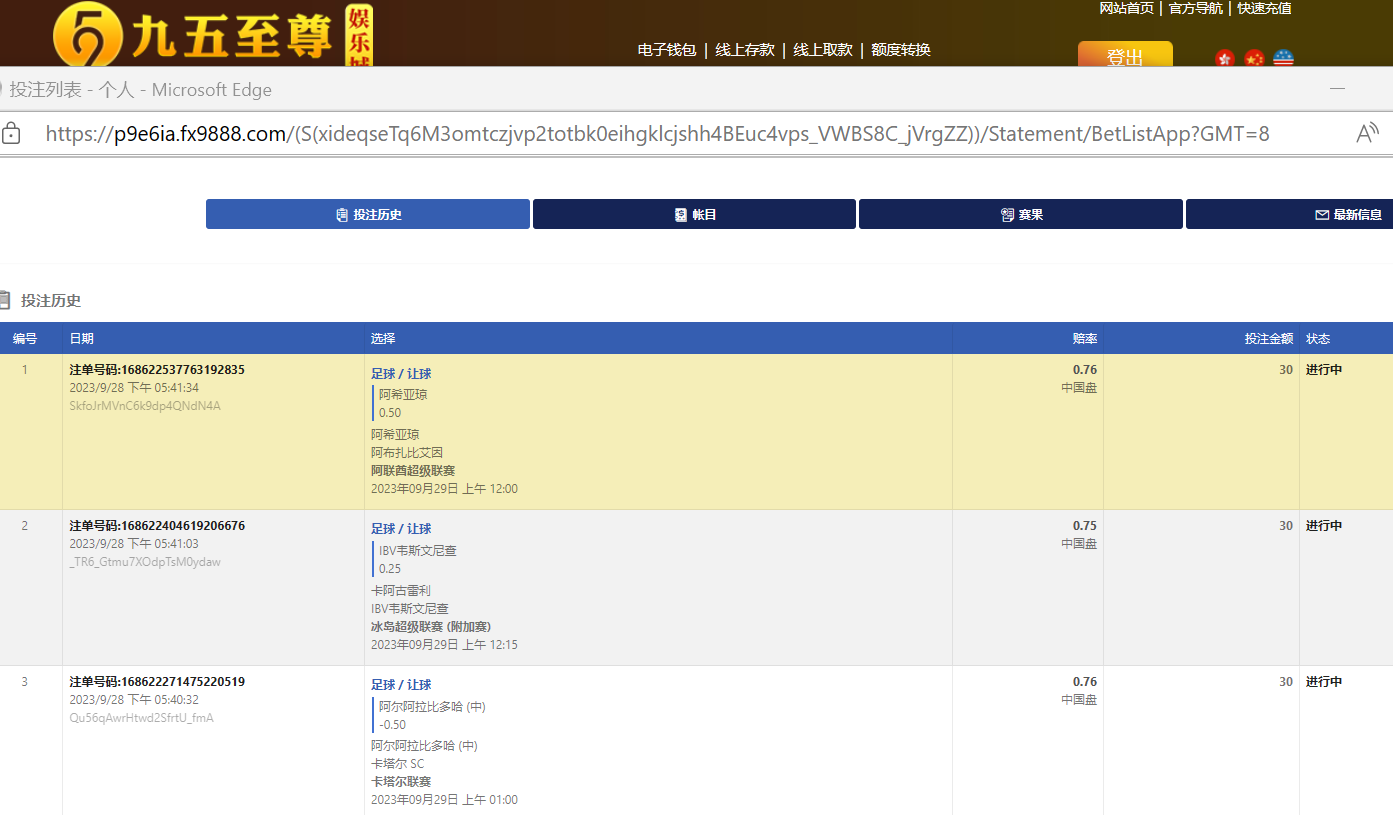
Task: Click the 九五至尊 gold coin logo
Action: point(88,37)
